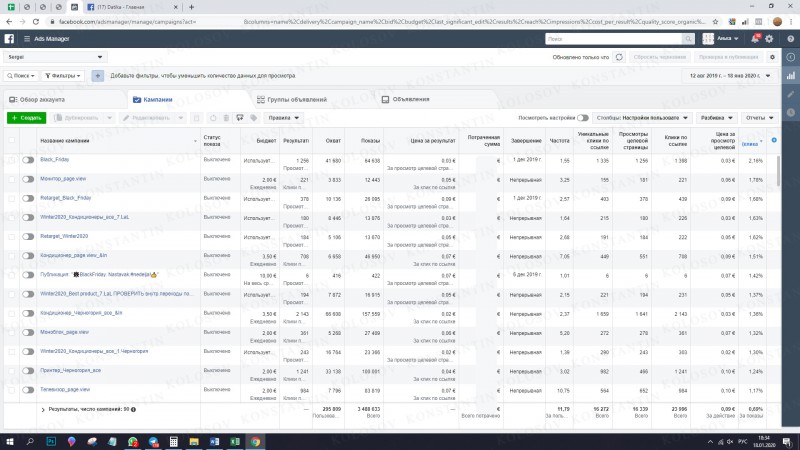
Task: Open the charts icon in right sidebar
Action: coord(791,76)
